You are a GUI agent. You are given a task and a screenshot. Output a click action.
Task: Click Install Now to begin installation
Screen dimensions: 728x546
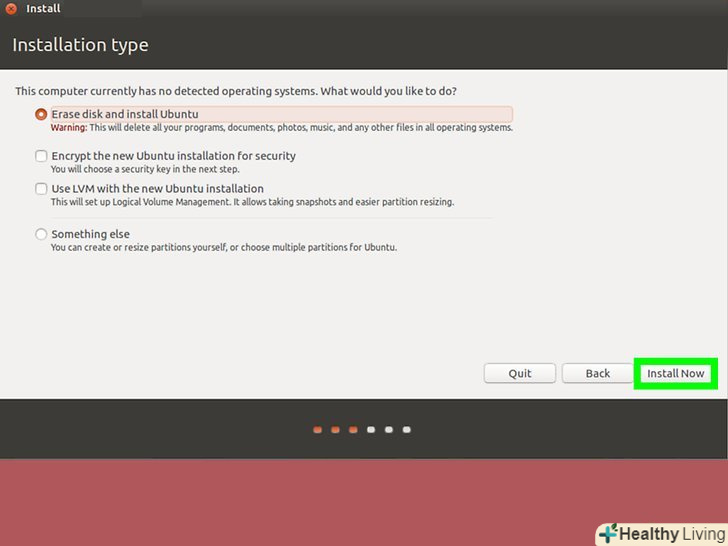pos(676,373)
